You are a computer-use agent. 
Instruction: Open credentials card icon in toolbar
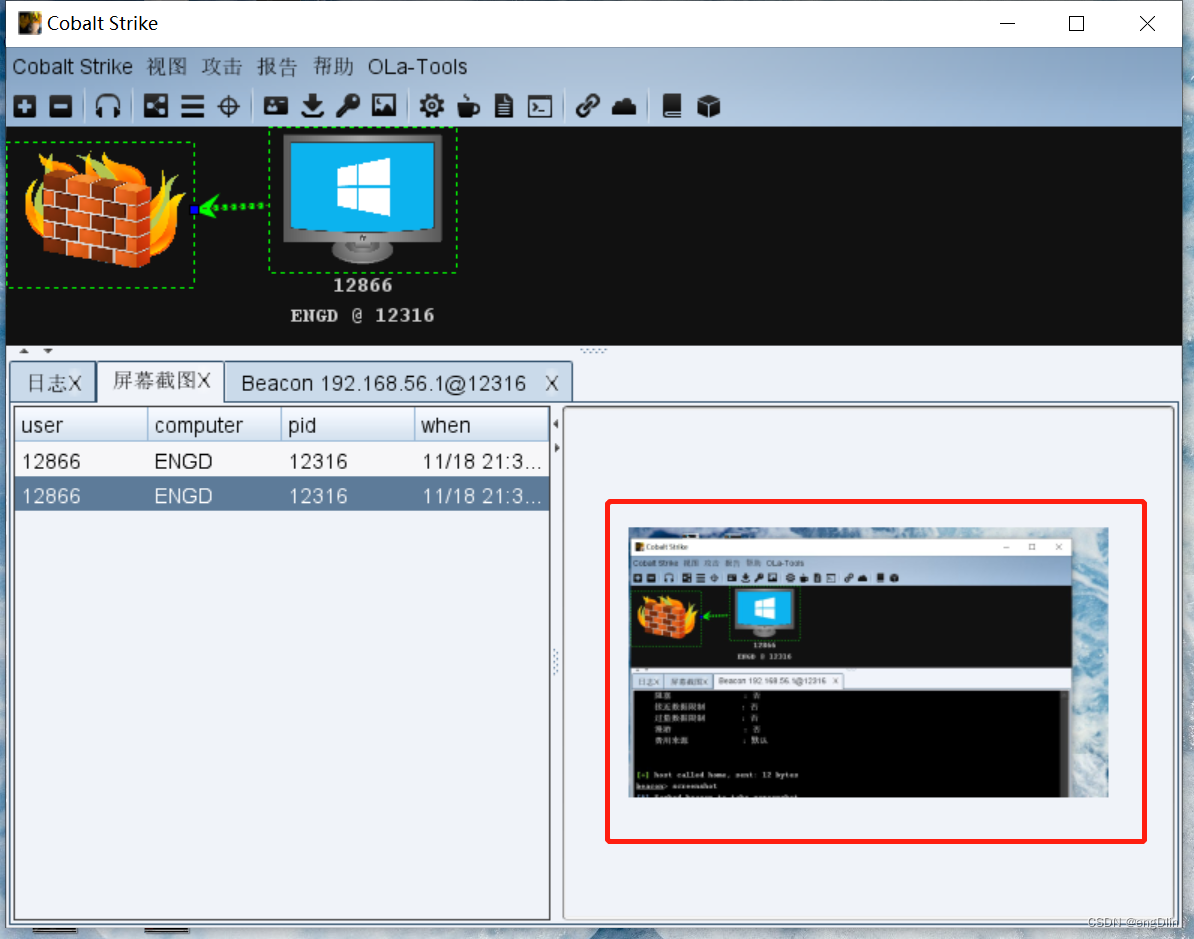point(276,107)
